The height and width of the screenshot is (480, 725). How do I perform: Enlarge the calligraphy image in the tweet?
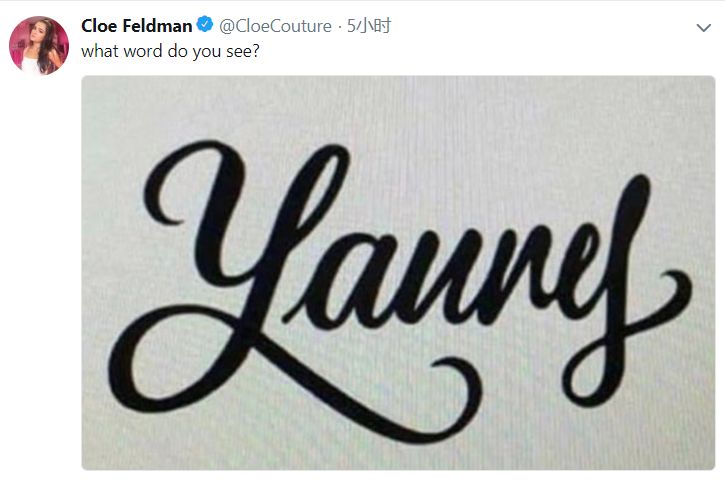pos(398,273)
